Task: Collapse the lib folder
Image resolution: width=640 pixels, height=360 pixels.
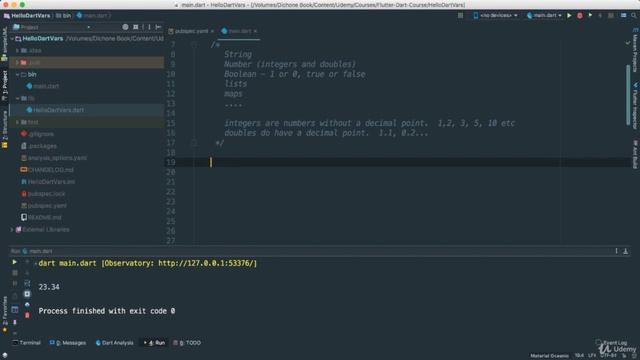Action: (x=17, y=98)
